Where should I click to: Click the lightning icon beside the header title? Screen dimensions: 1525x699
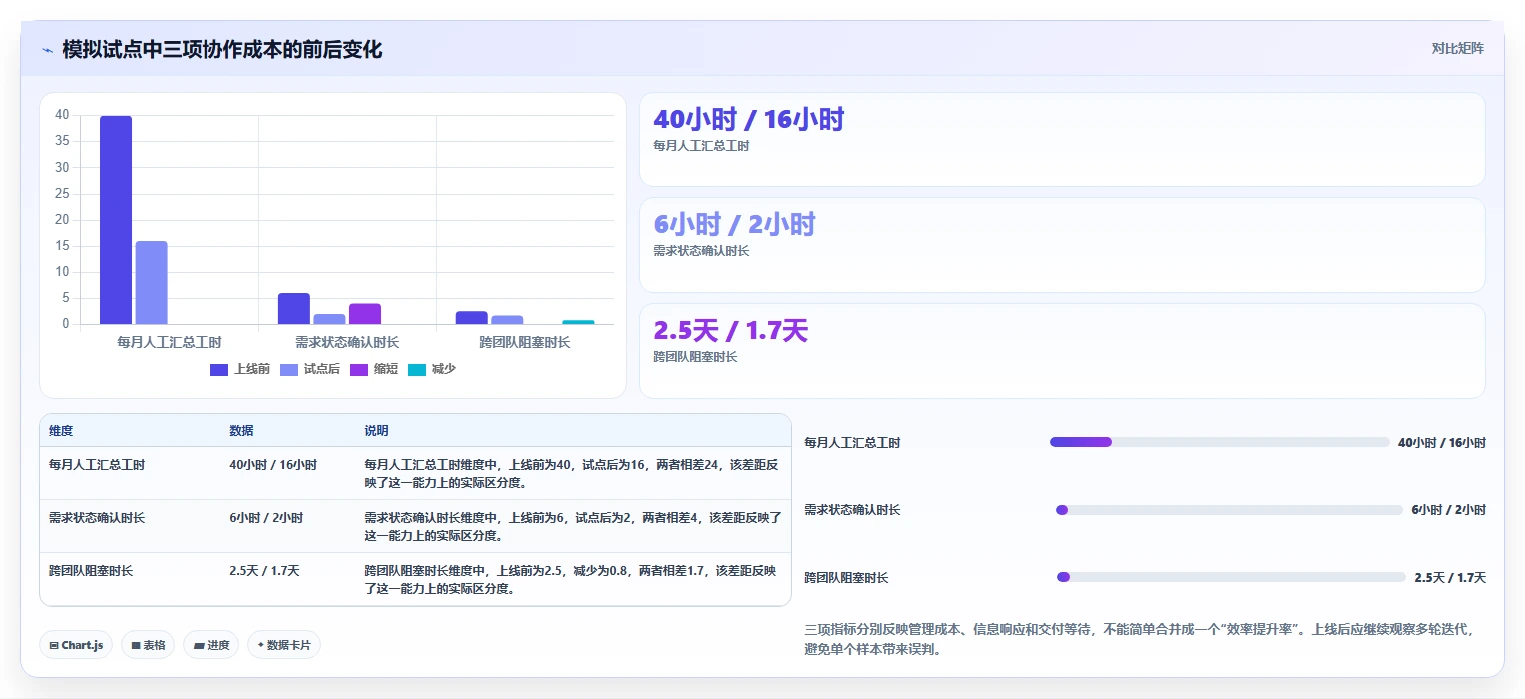click(x=48, y=50)
